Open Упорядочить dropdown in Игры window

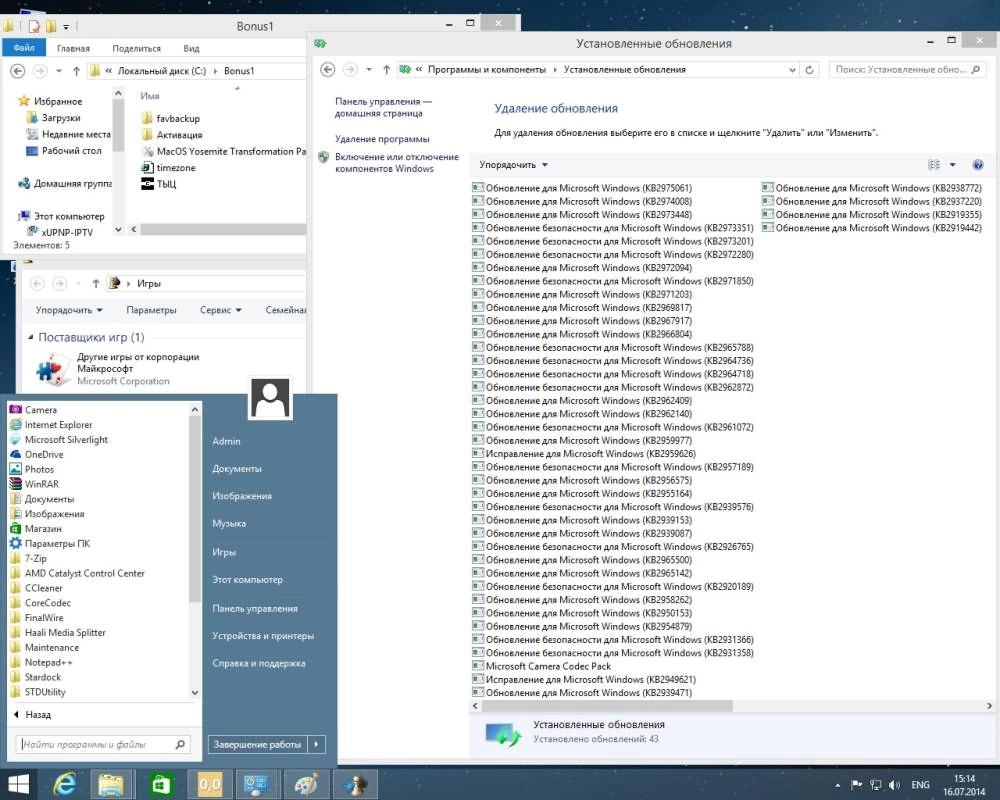pos(69,310)
